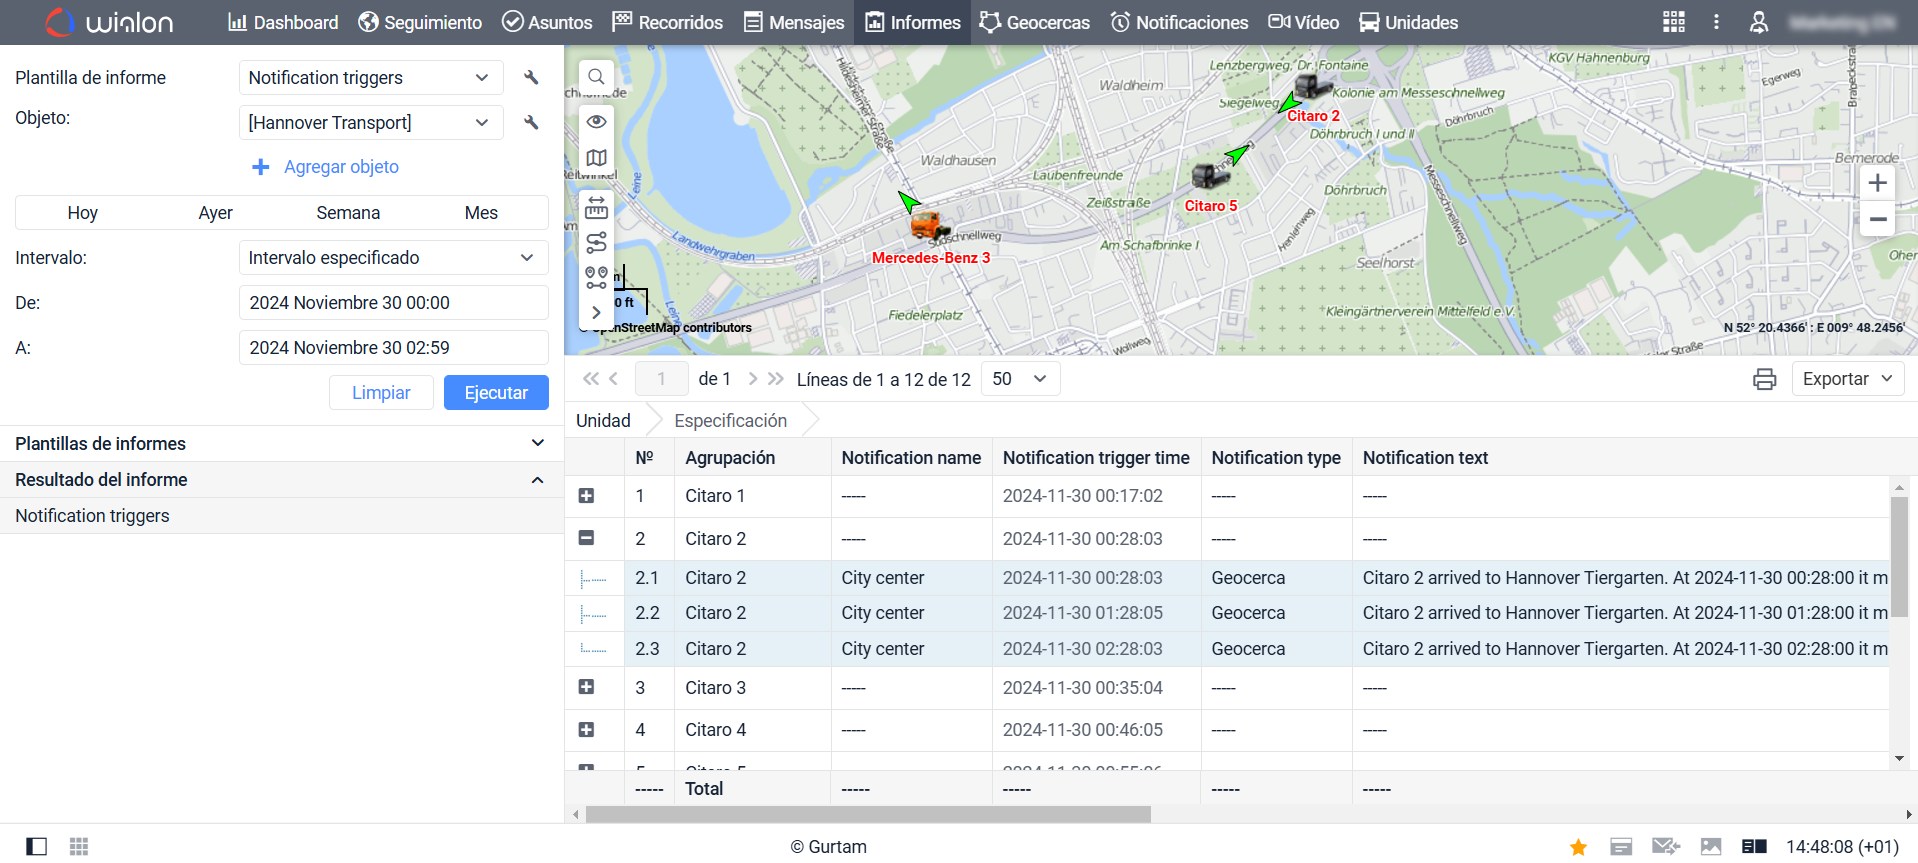Open the Exportar dropdown
Screen dimensions: 1918x863
pos(1846,379)
